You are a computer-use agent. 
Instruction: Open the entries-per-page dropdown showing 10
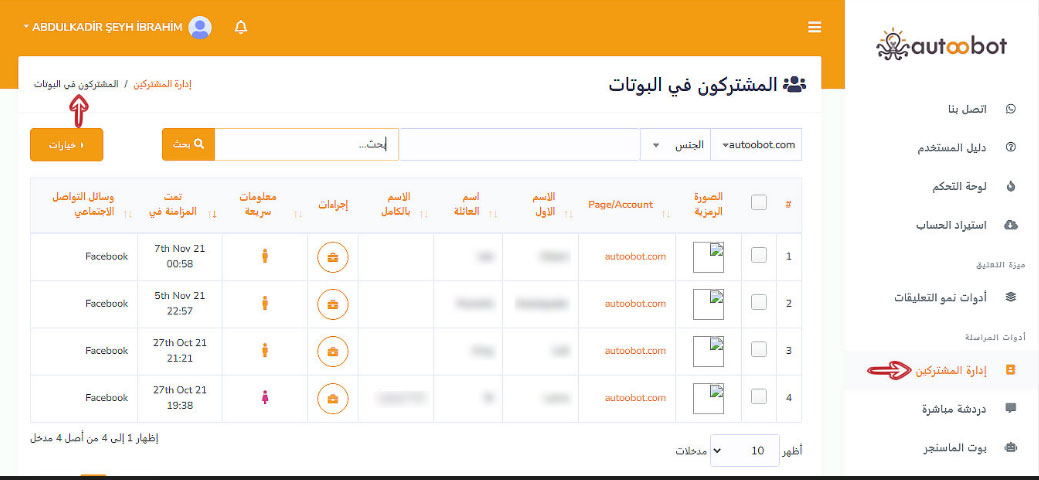tap(744, 451)
